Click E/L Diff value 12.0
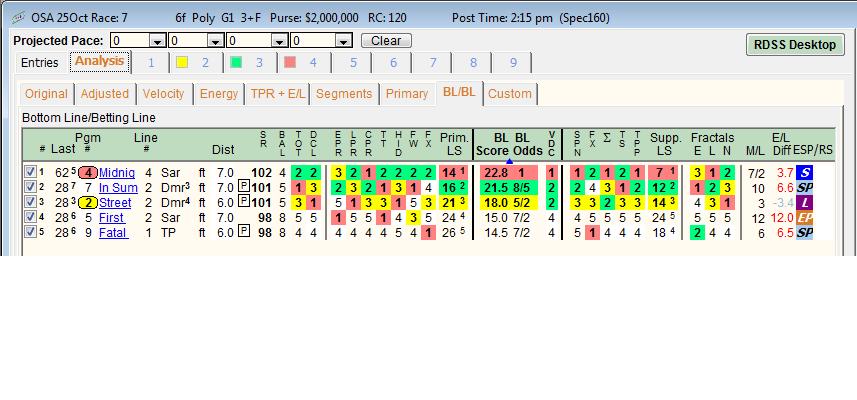This screenshot has width=857, height=400. point(781,218)
